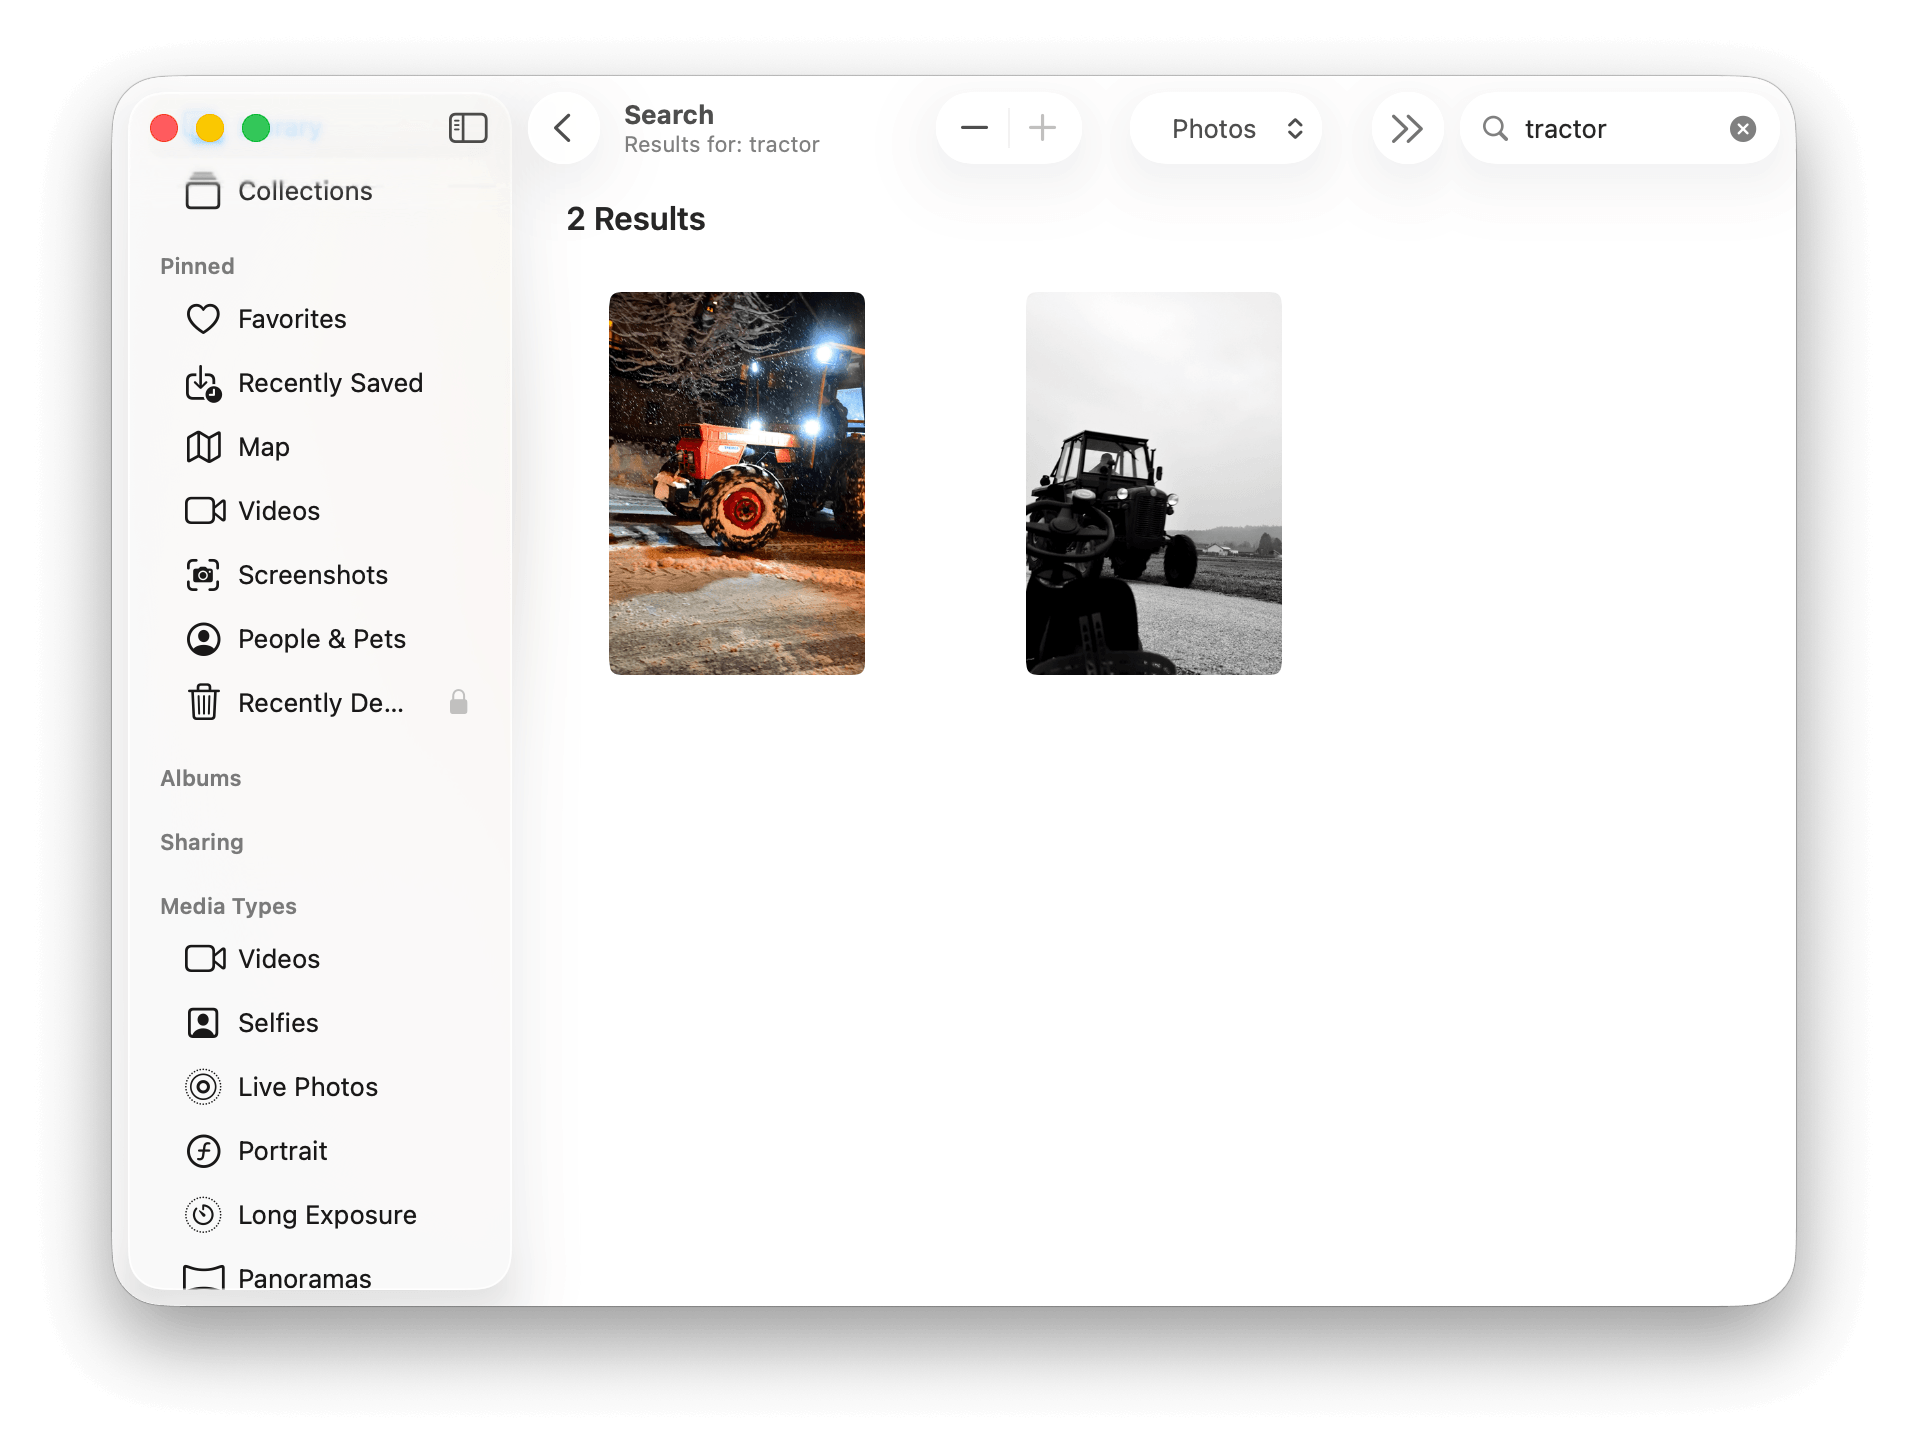Open the Map view
This screenshot has width=1908, height=1454.
263,447
